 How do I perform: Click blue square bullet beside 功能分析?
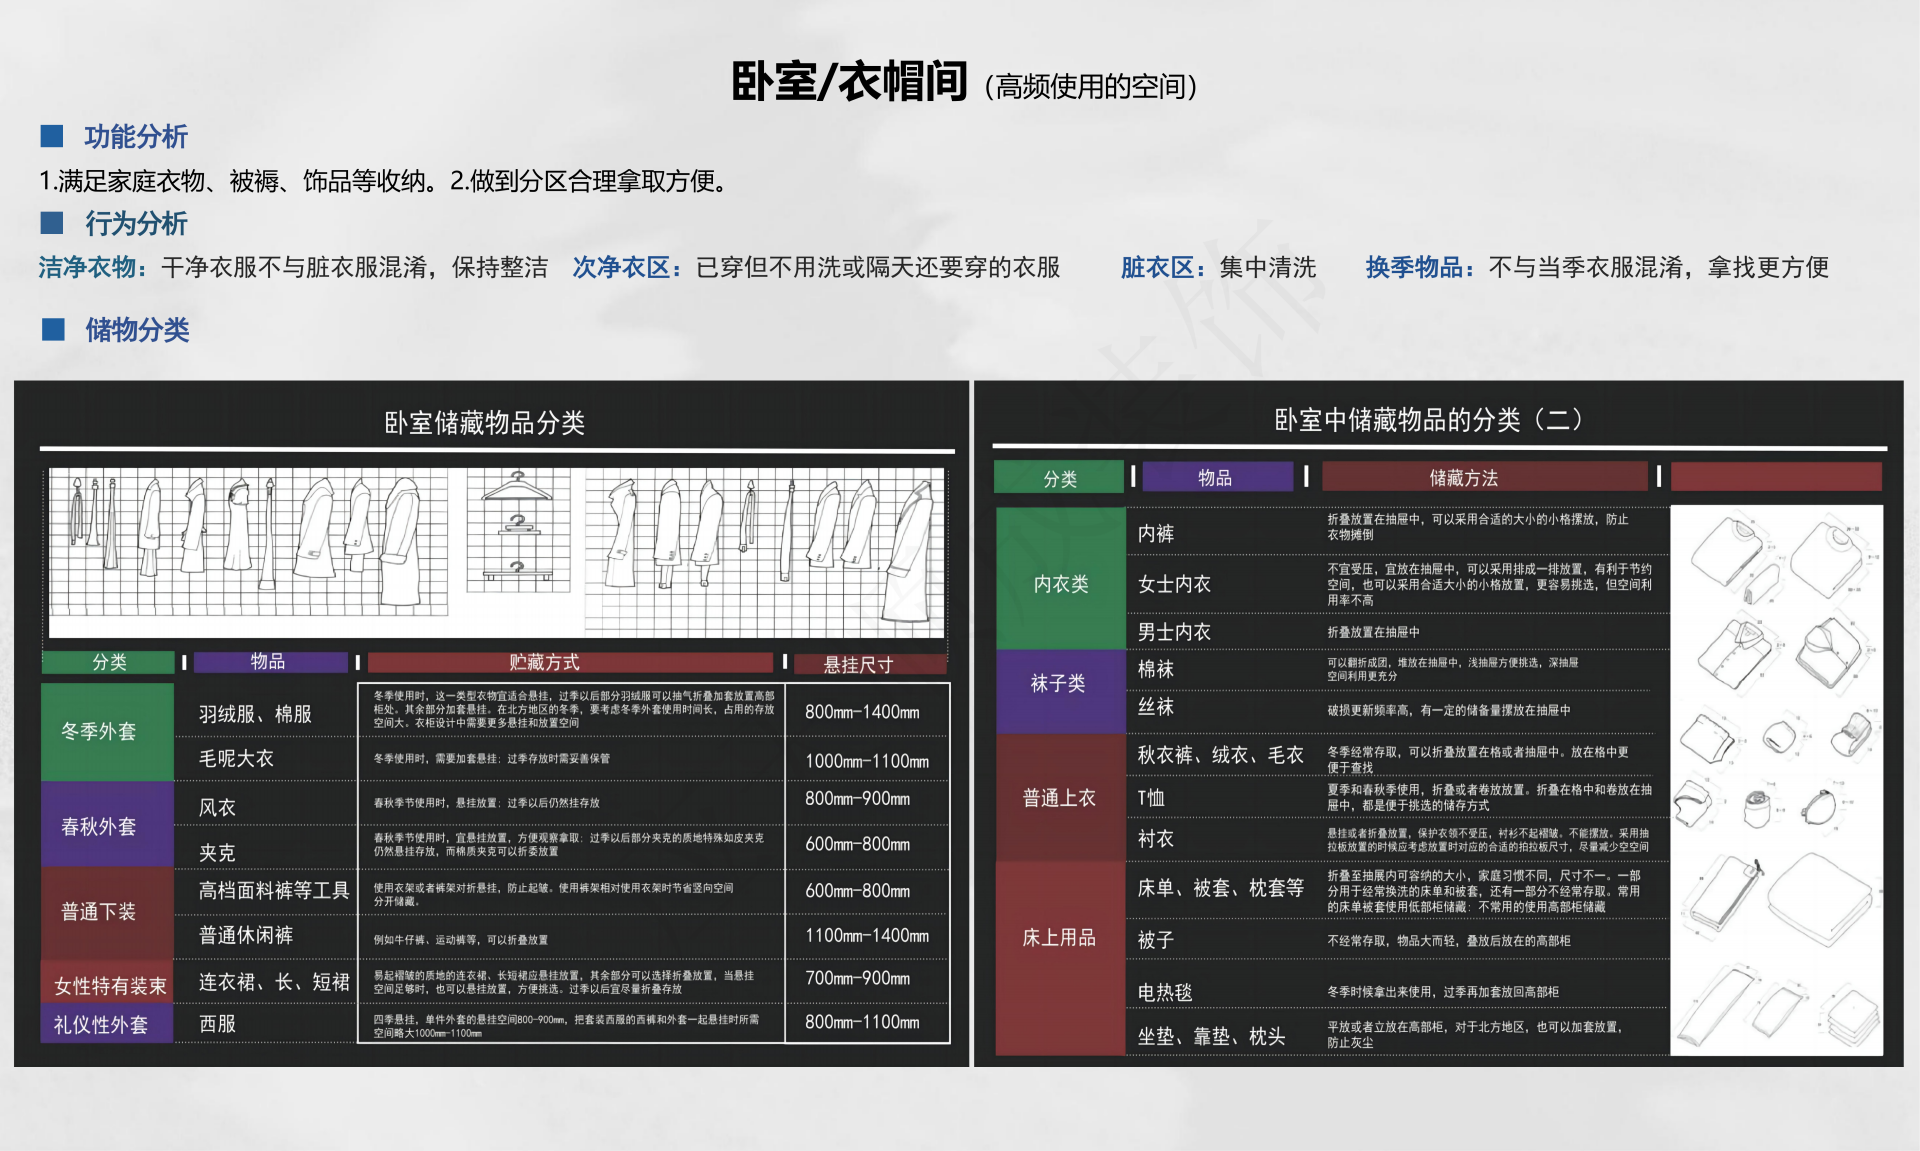[x=52, y=136]
